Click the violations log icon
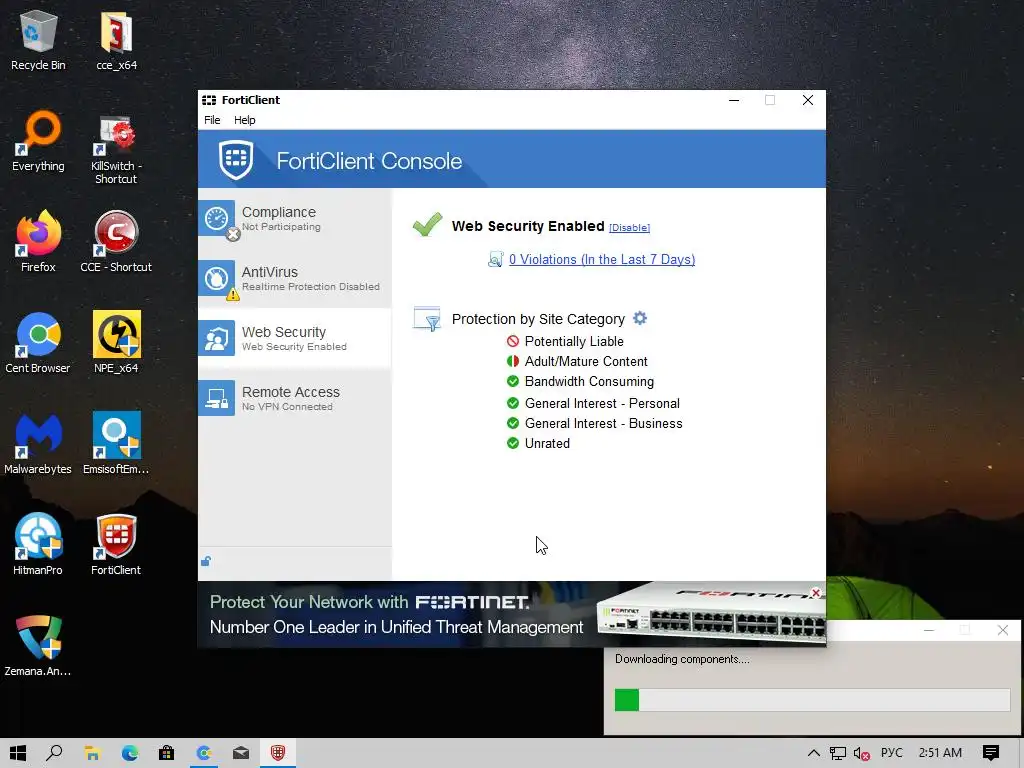1024x768 pixels. pos(496,259)
